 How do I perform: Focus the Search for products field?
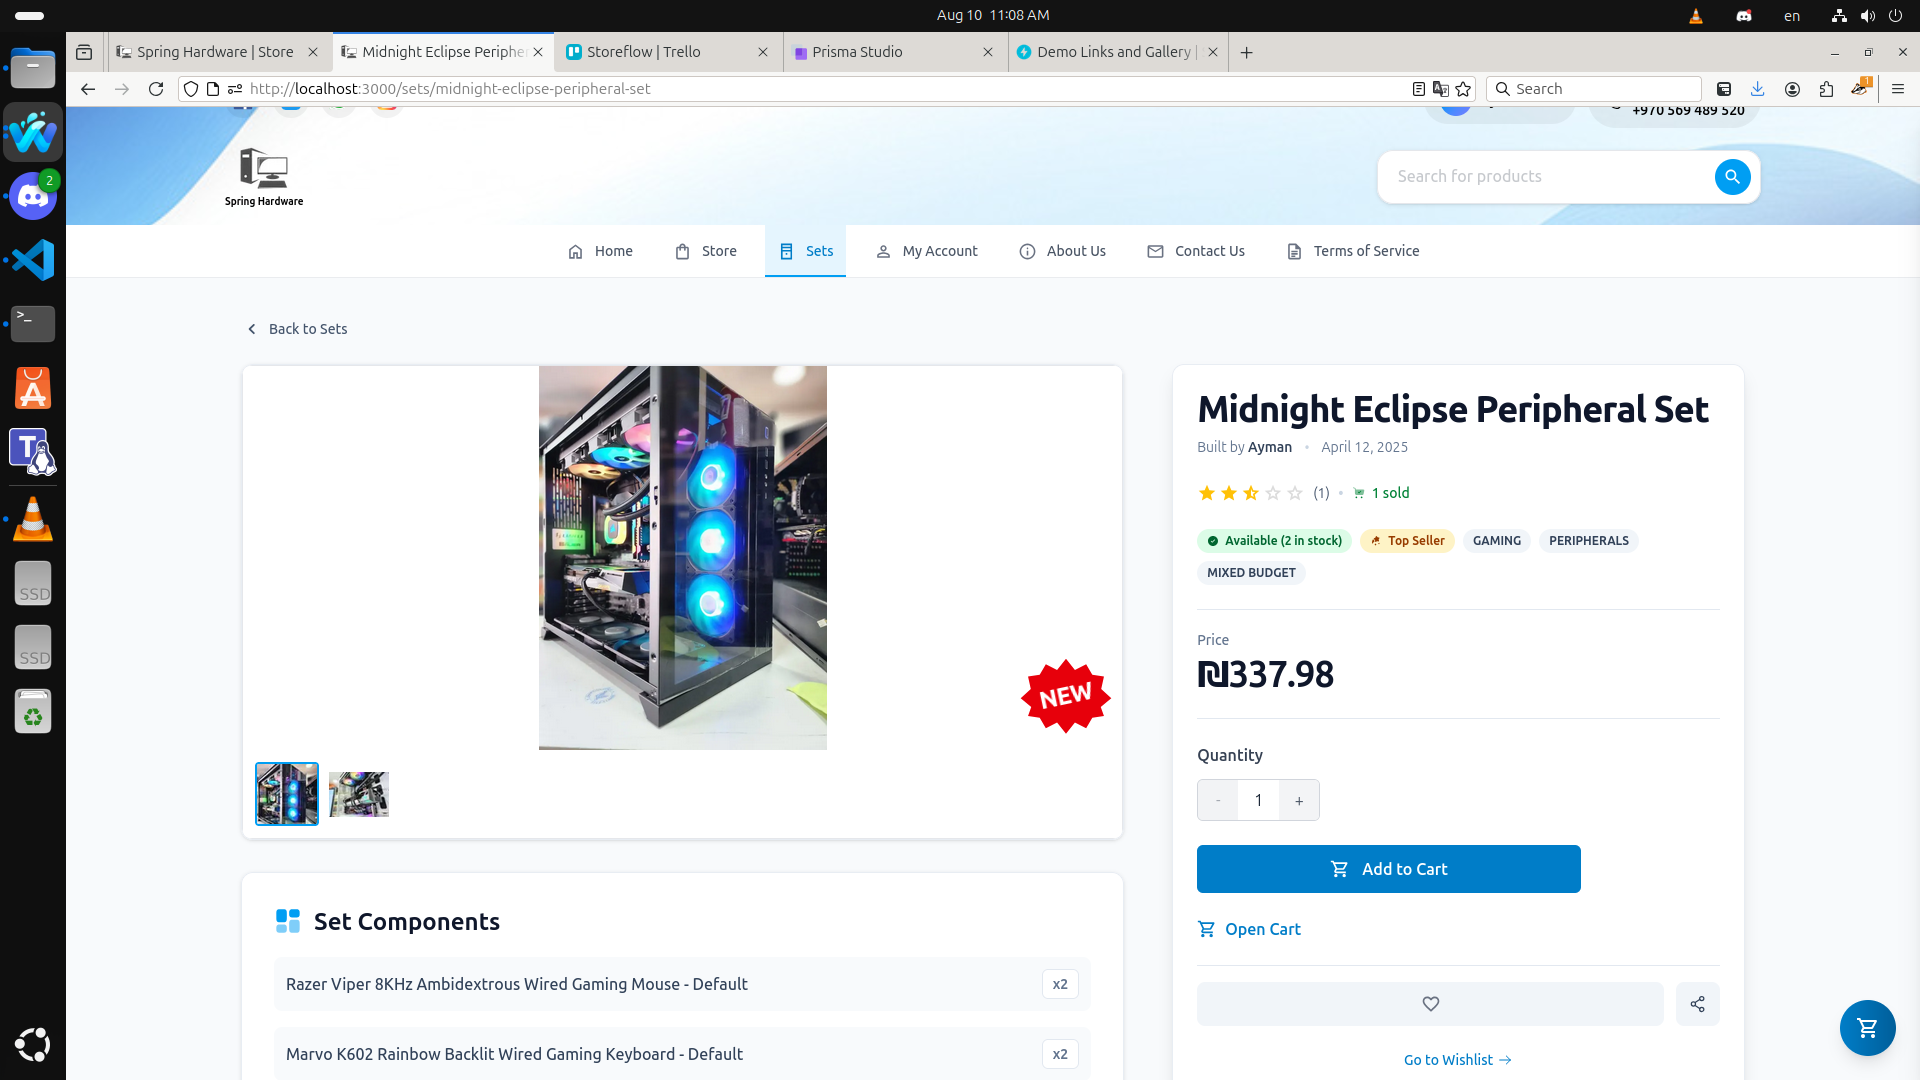point(1549,177)
